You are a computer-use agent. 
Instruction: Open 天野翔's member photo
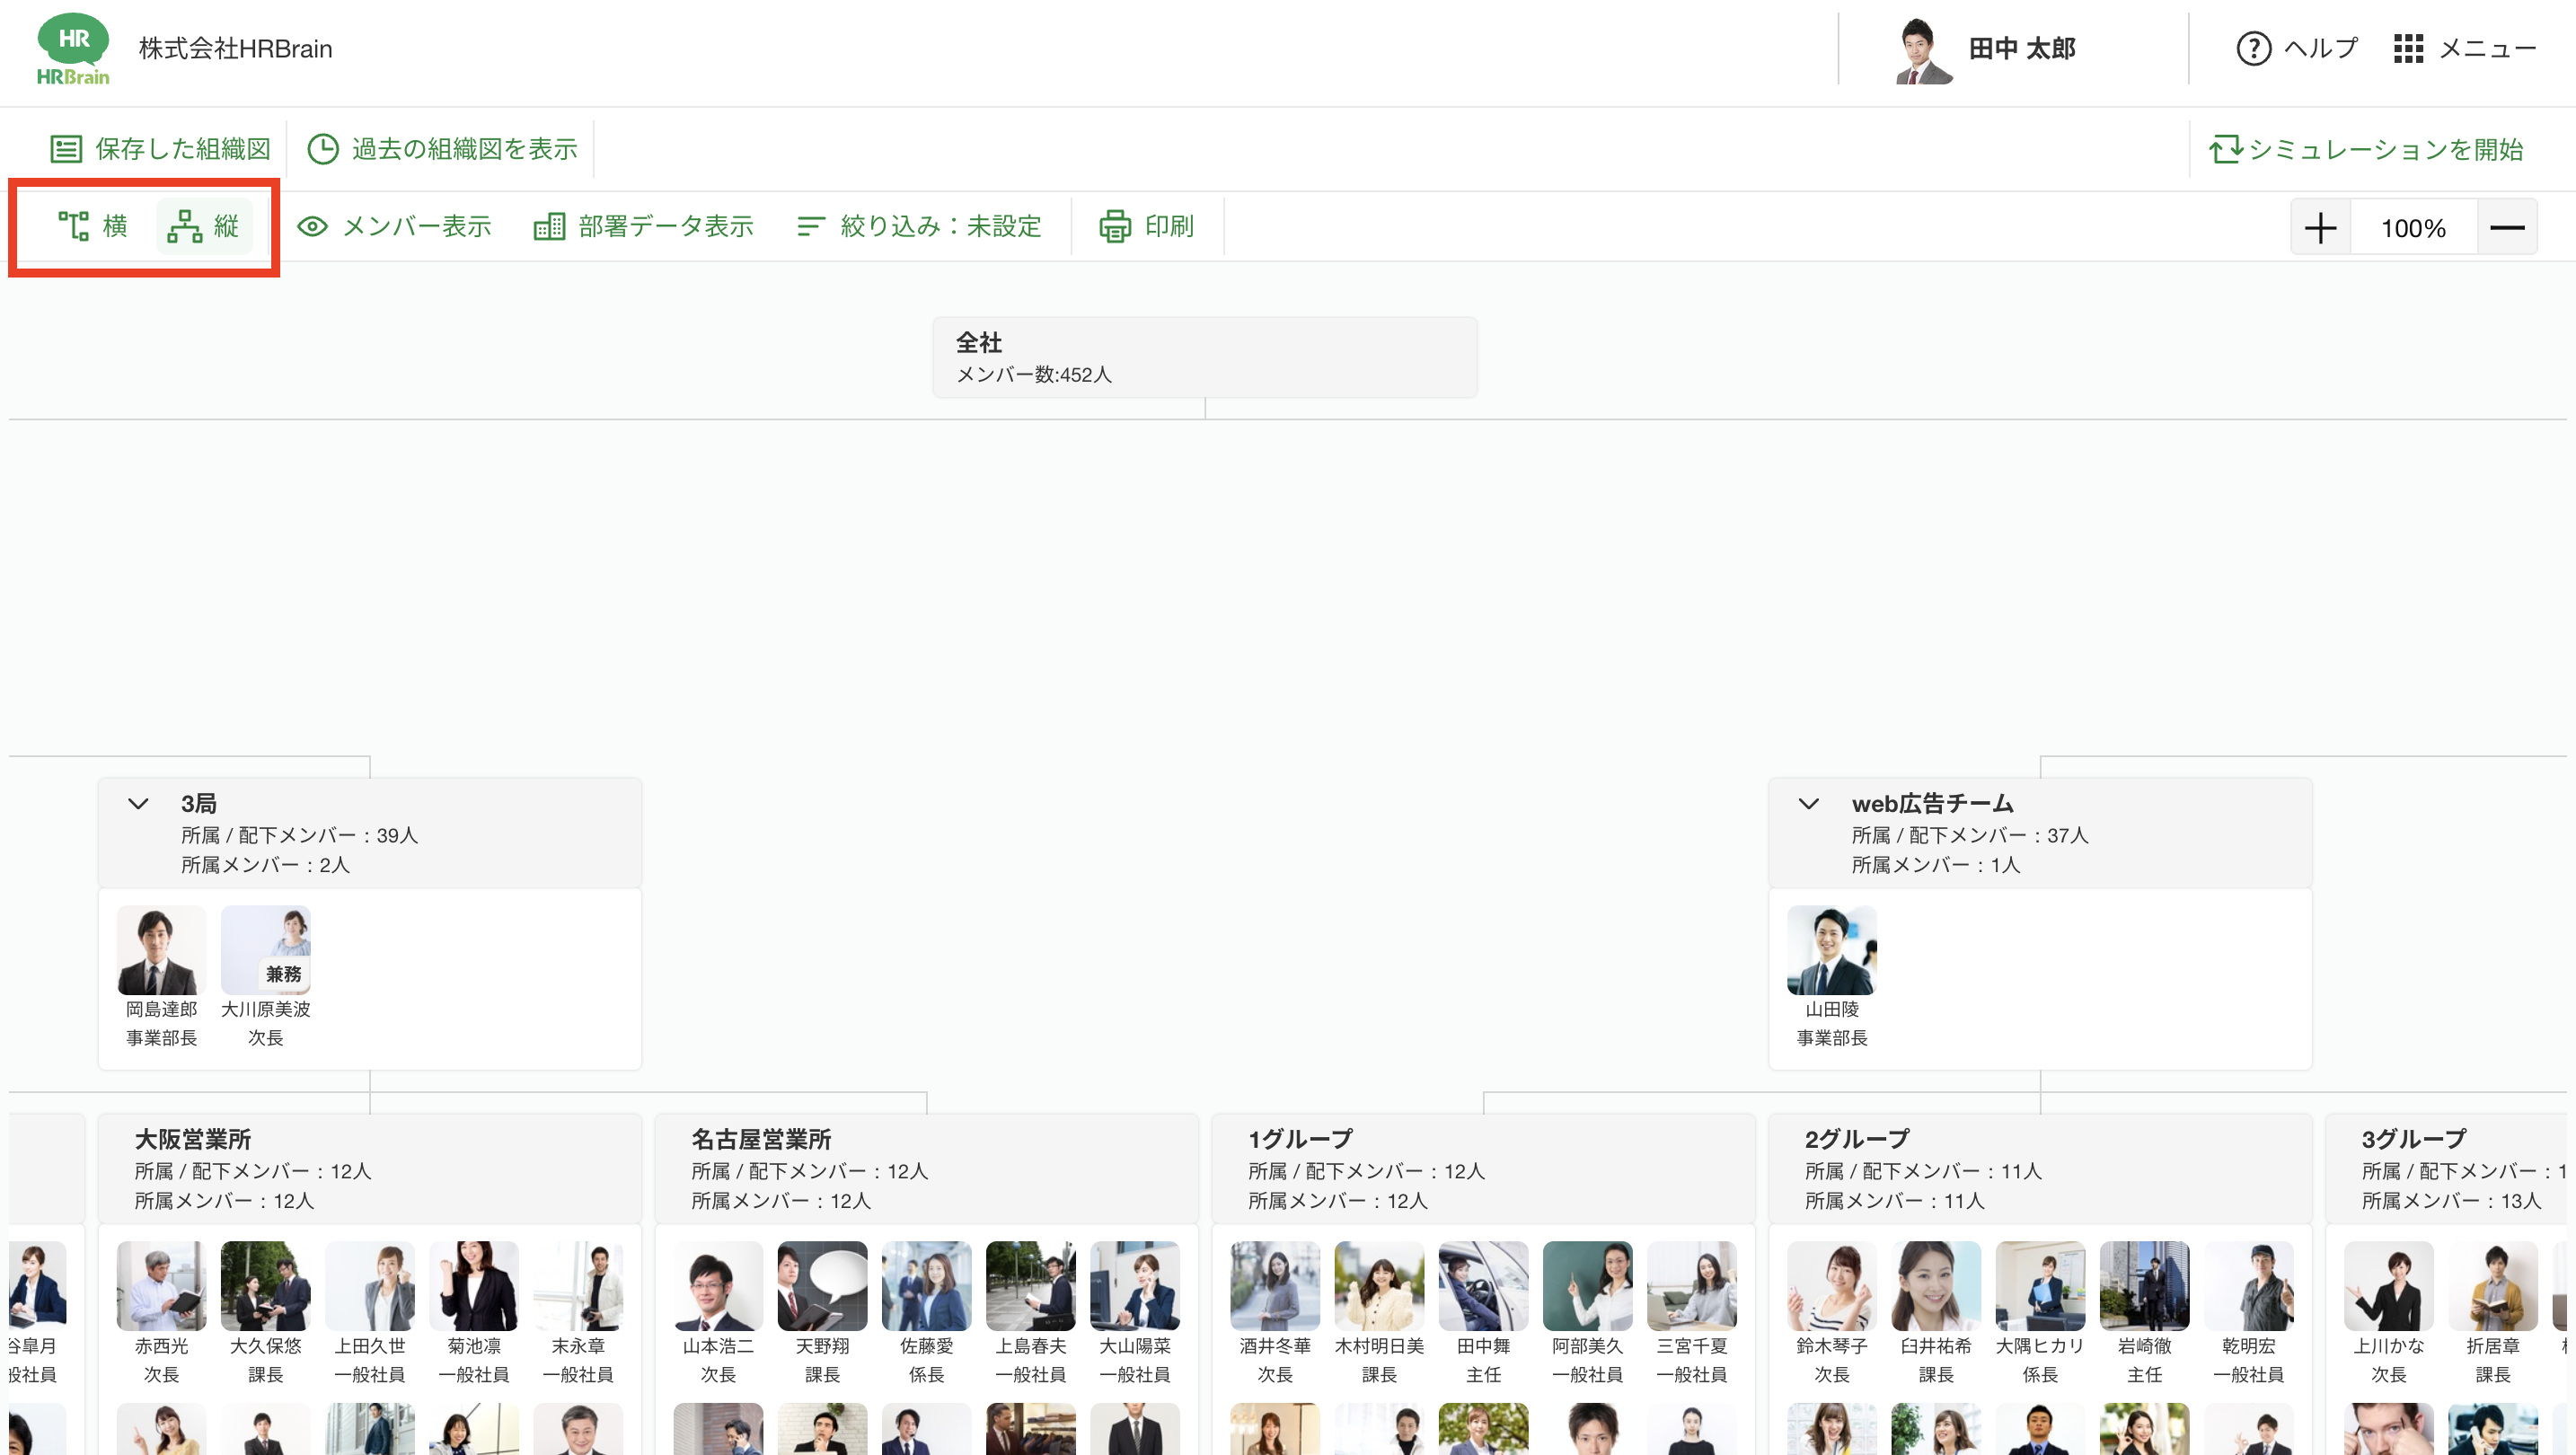(822, 1286)
